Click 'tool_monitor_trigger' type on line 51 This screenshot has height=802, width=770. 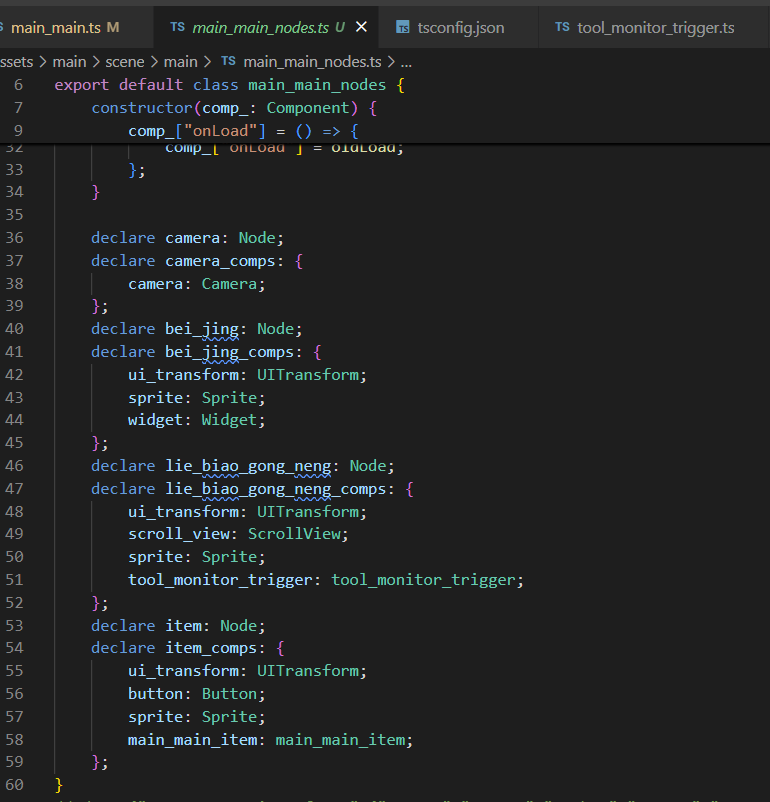pos(424,580)
